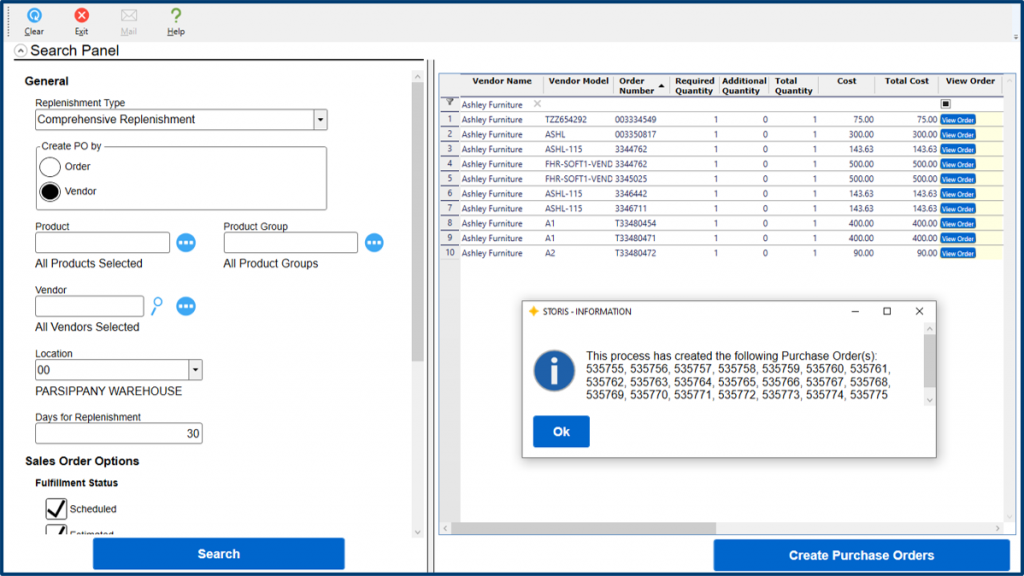
Task: Sort by Cost column
Action: coord(846,81)
